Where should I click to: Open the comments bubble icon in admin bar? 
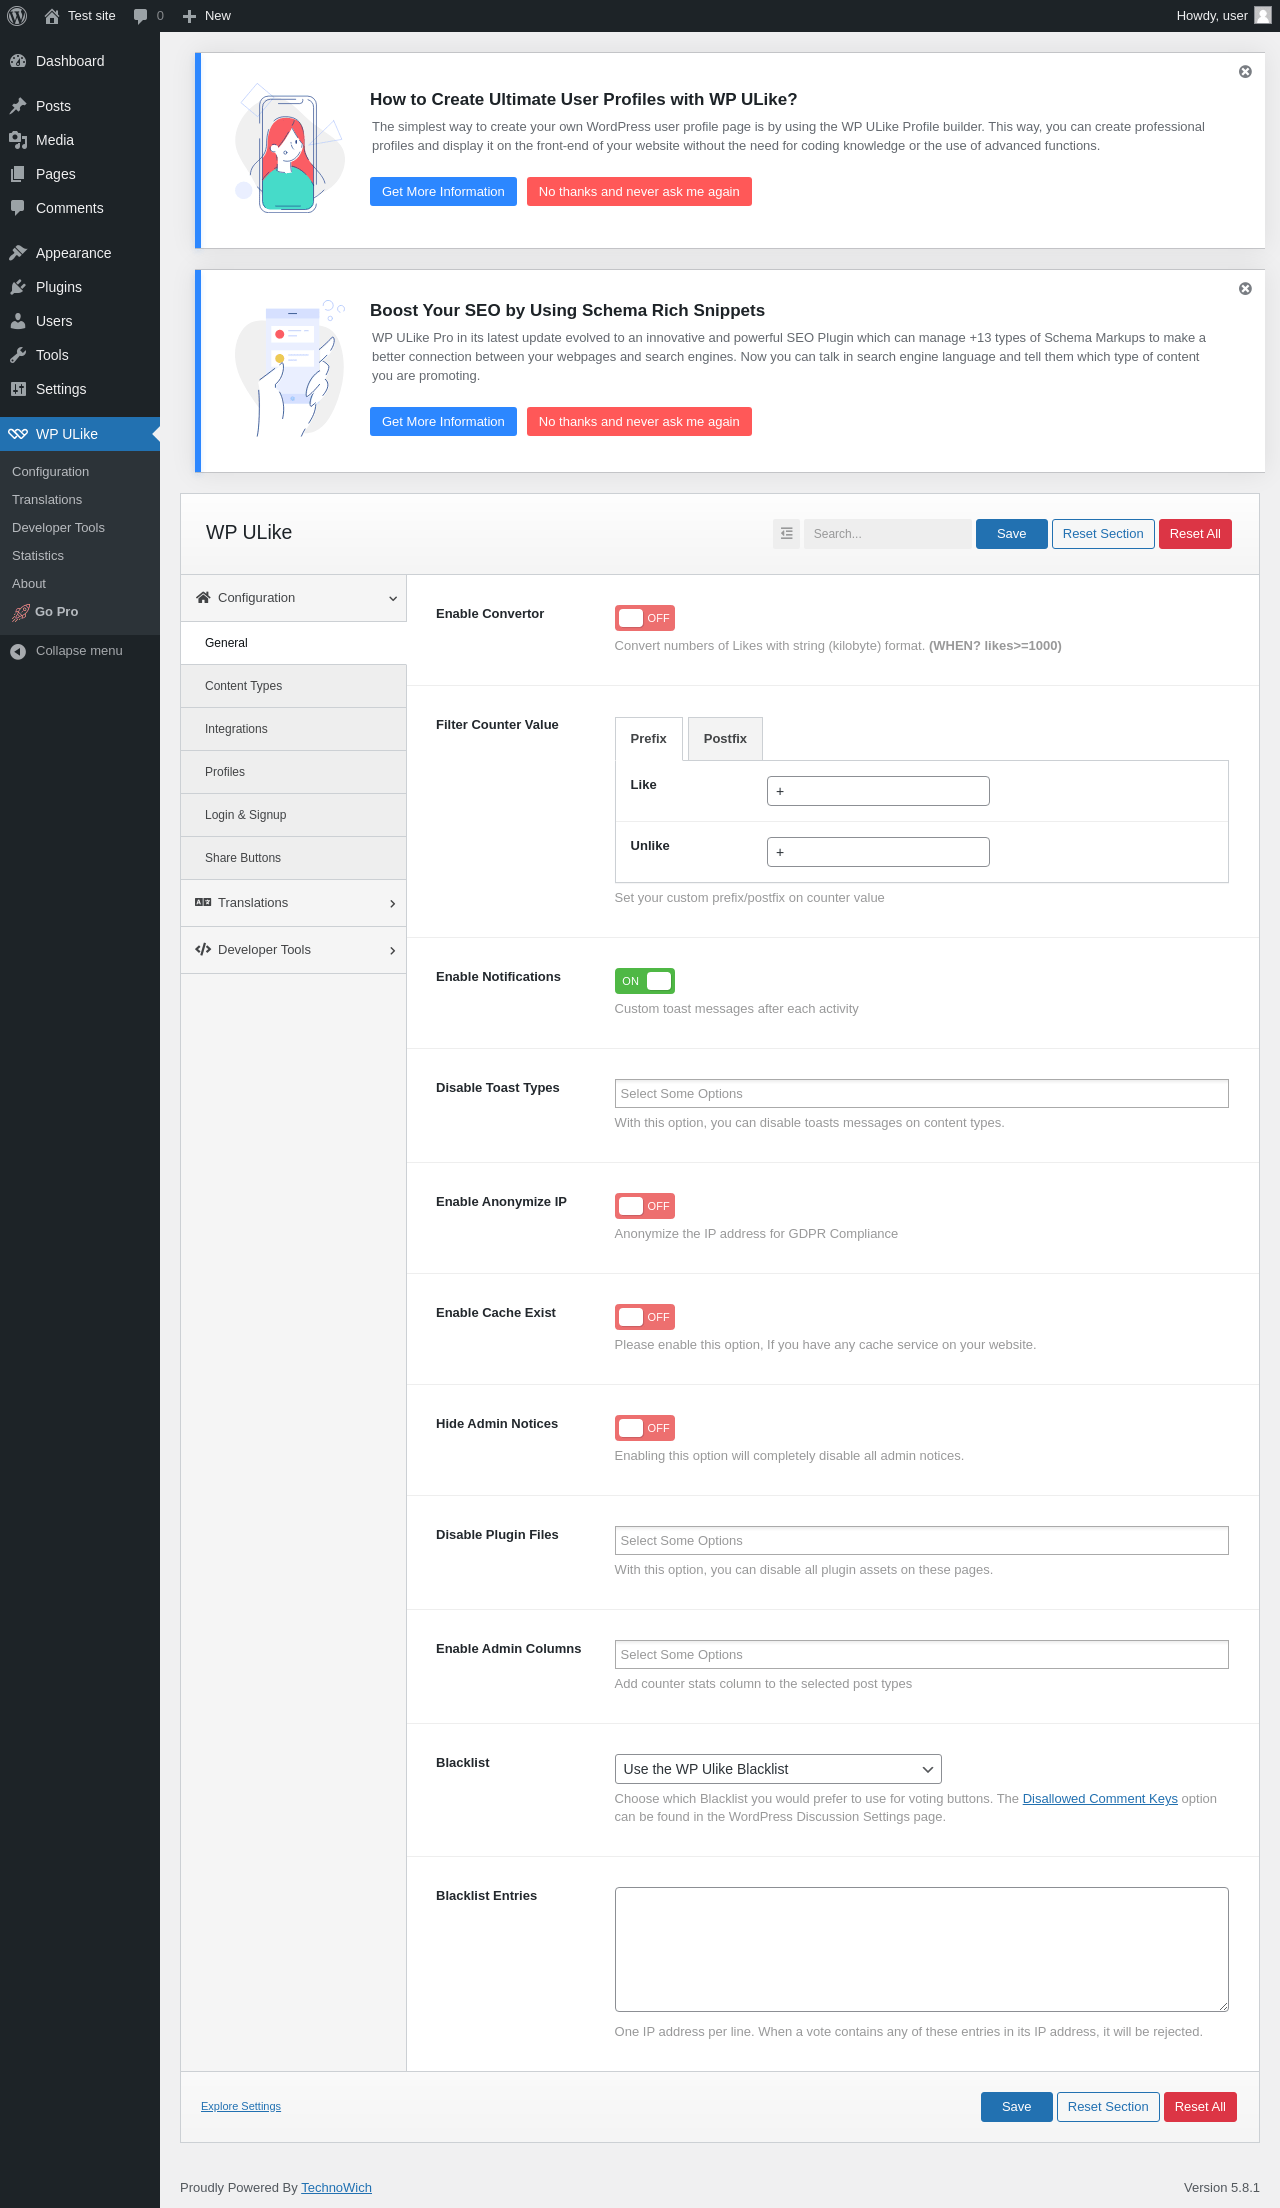pos(140,16)
